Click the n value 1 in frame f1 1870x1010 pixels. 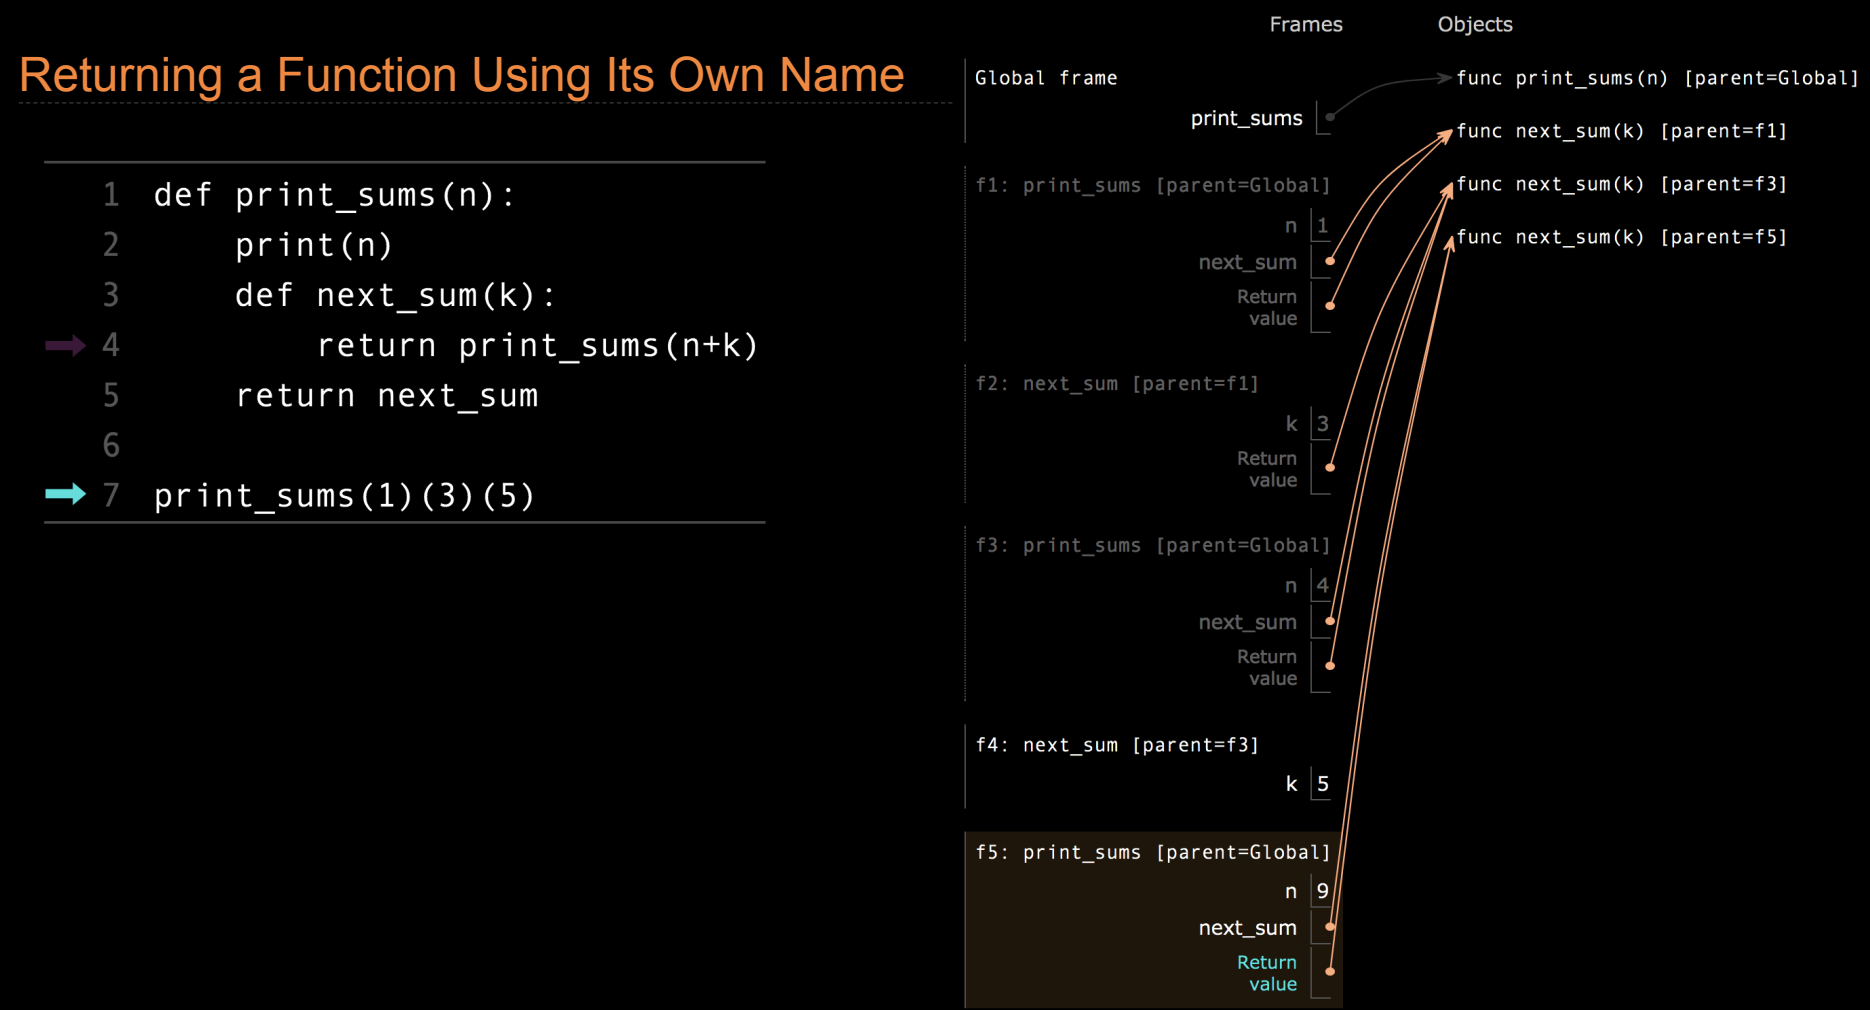pos(1322,226)
